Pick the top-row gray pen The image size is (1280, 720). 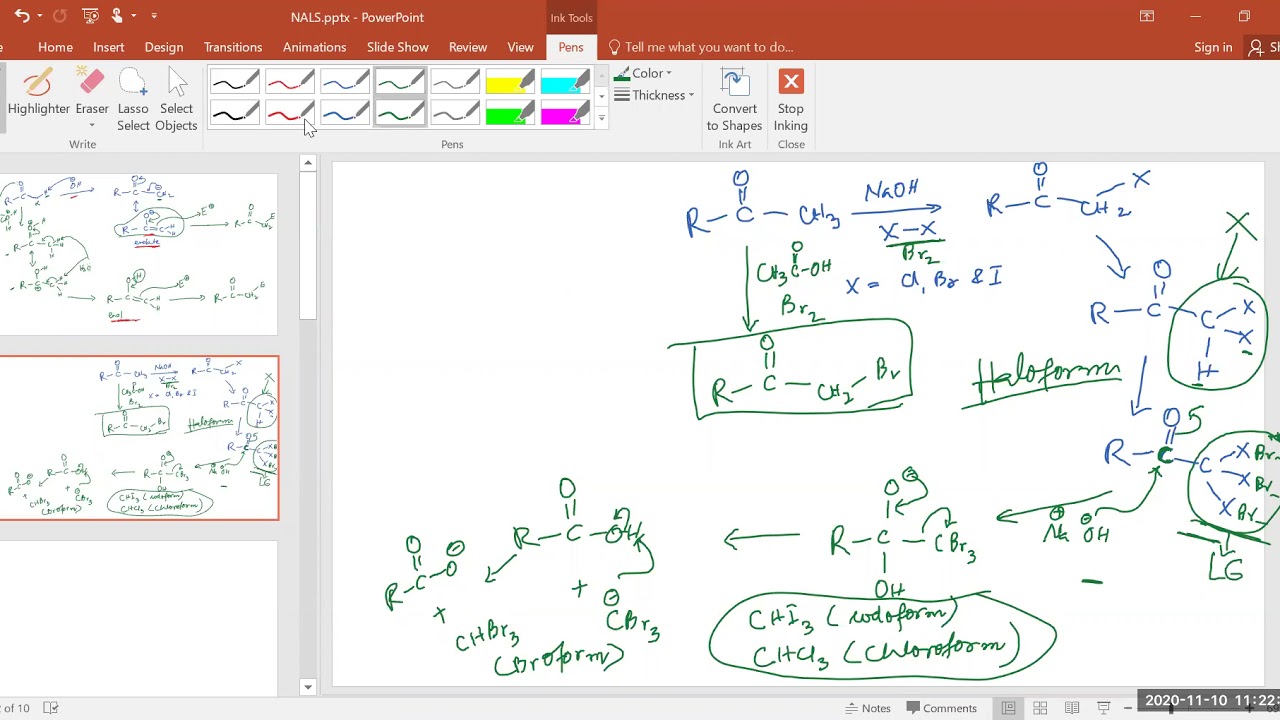click(x=455, y=82)
